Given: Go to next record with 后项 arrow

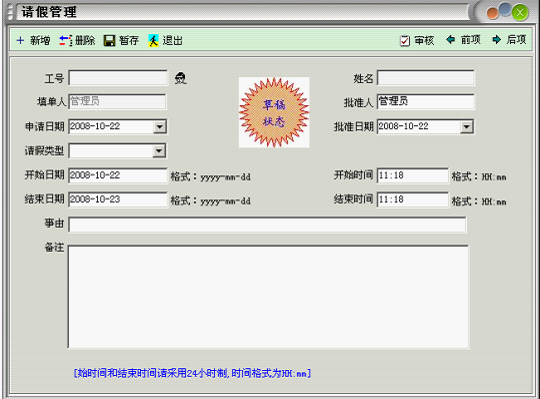Looking at the screenshot, I should click(x=496, y=40).
